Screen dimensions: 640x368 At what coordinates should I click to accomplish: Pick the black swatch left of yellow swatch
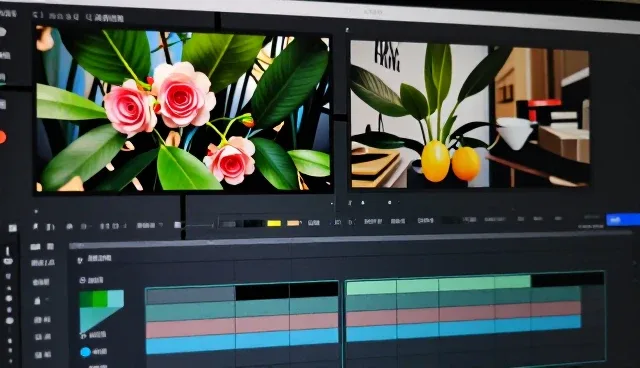(253, 223)
